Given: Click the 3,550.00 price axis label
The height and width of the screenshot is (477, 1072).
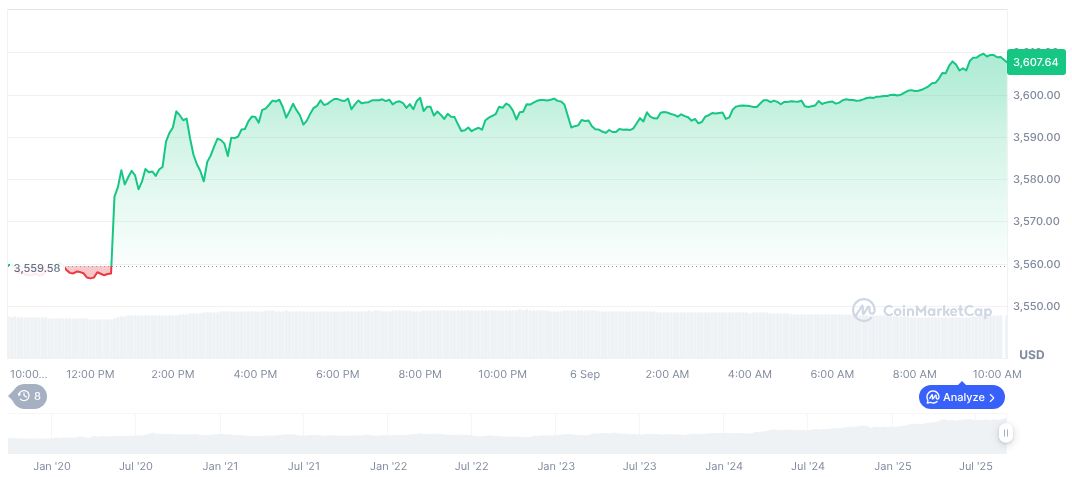Looking at the screenshot, I should (x=1034, y=306).
